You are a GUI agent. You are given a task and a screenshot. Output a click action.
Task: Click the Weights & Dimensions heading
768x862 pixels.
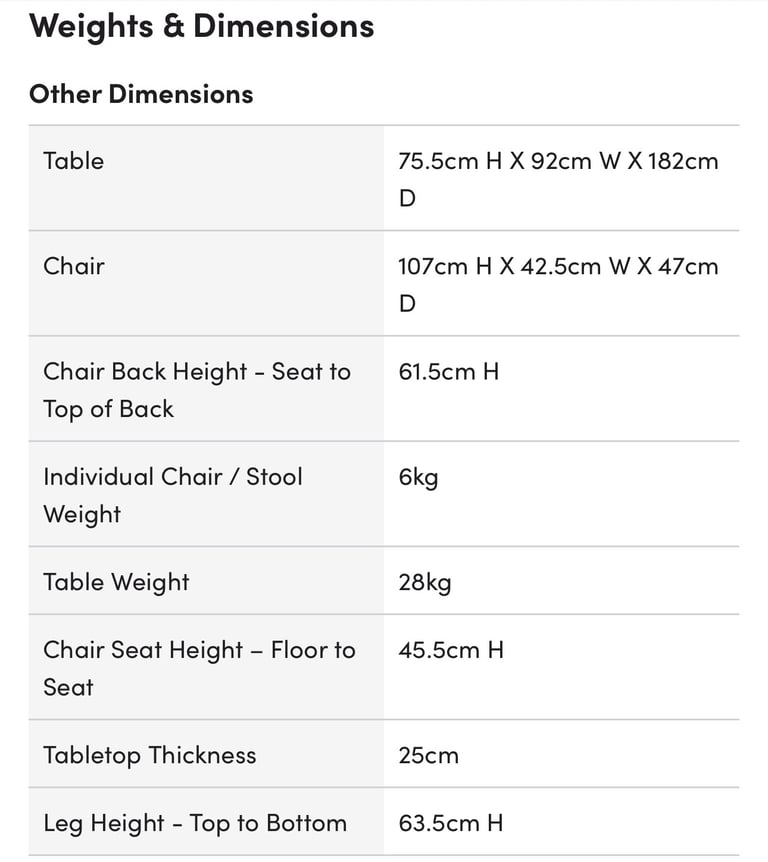tap(202, 26)
